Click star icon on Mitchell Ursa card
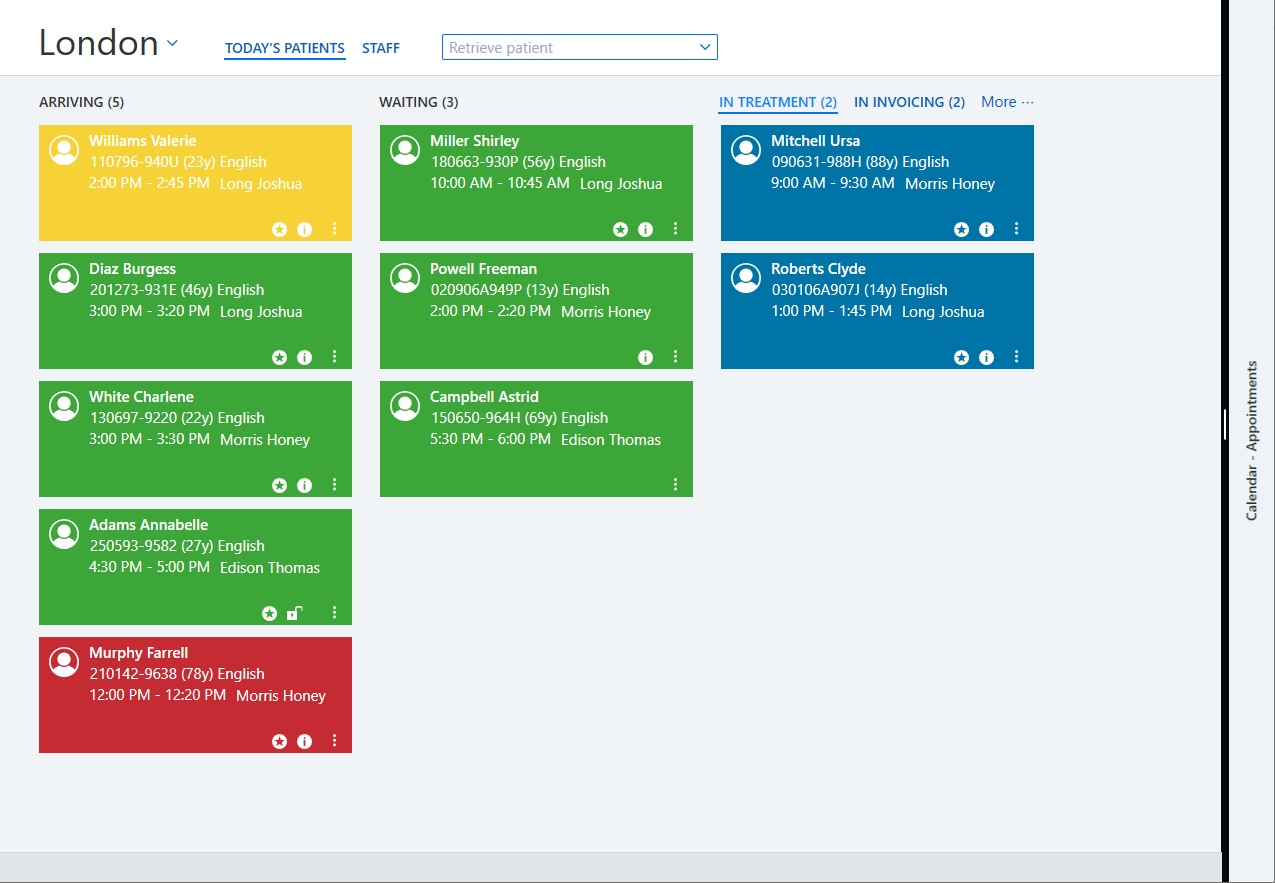The width and height of the screenshot is (1275, 883). point(961,229)
